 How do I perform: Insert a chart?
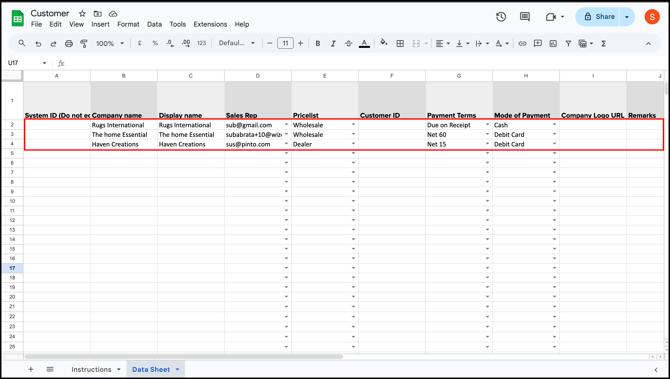coord(553,44)
